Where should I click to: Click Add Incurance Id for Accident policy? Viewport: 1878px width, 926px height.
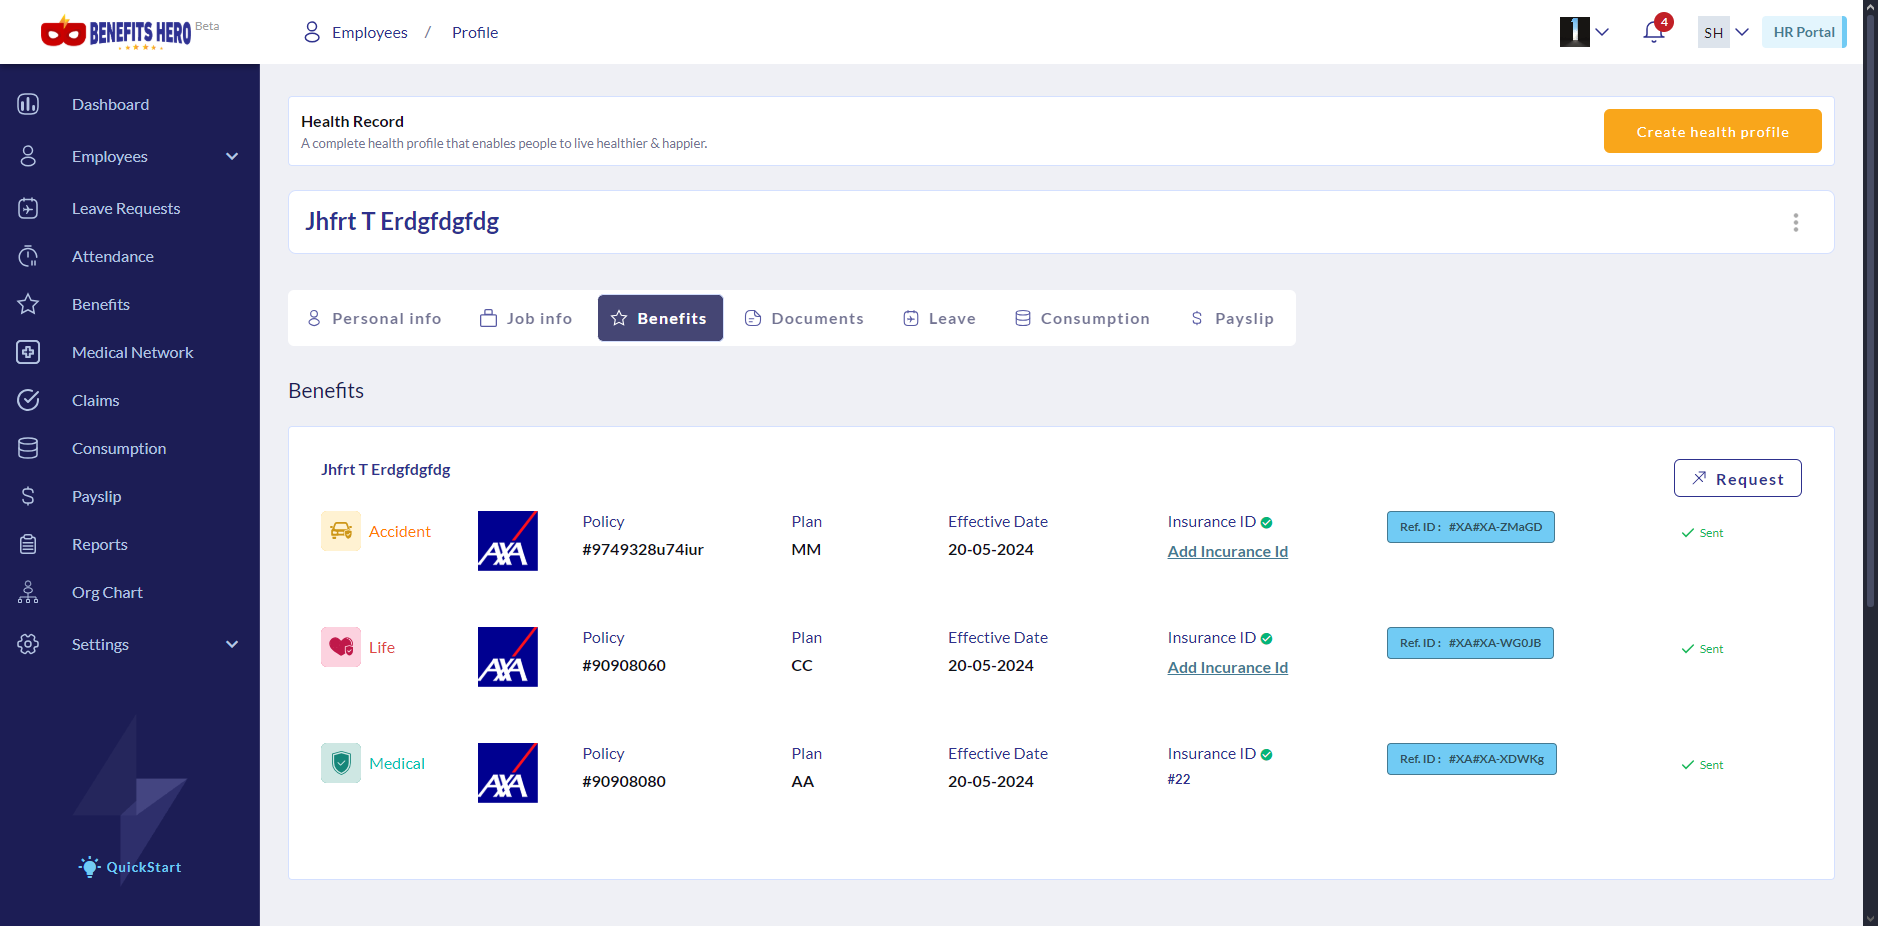click(x=1227, y=552)
